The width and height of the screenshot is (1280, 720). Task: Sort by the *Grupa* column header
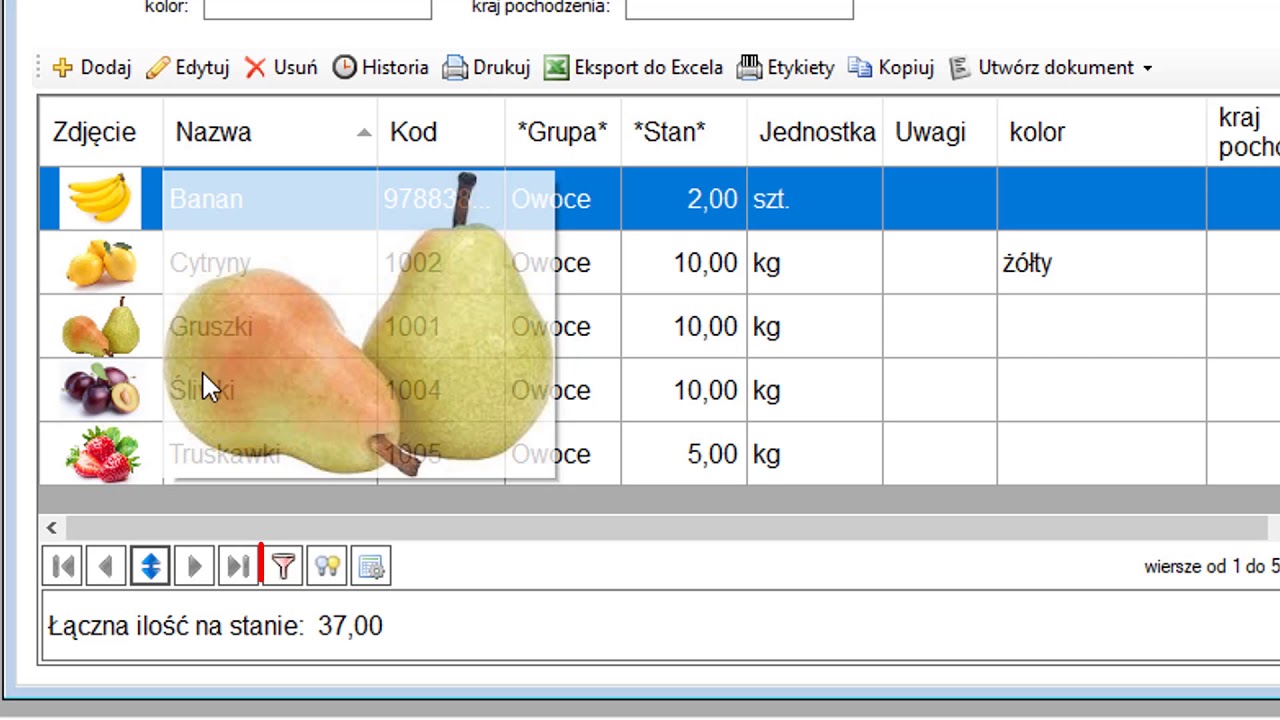[x=563, y=132]
